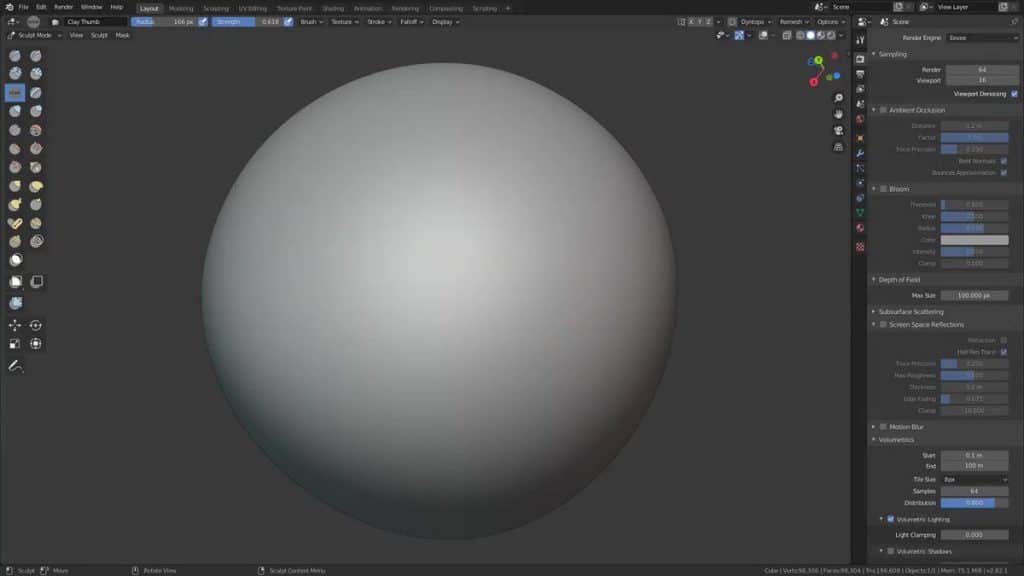Viewport: 1024px width, 576px height.
Task: Select the Draw brush at top of toolbar
Action: pyautogui.click(x=14, y=57)
